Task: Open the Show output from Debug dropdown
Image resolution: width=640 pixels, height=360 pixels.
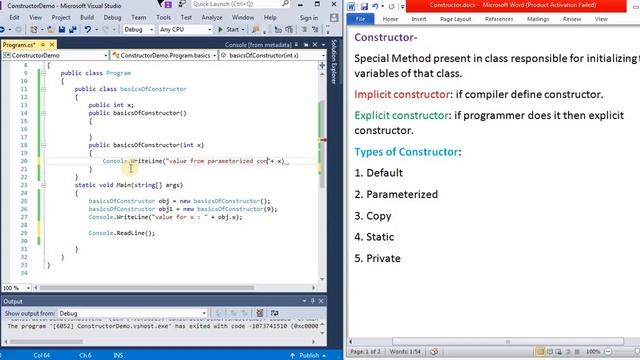Action: (x=132, y=313)
